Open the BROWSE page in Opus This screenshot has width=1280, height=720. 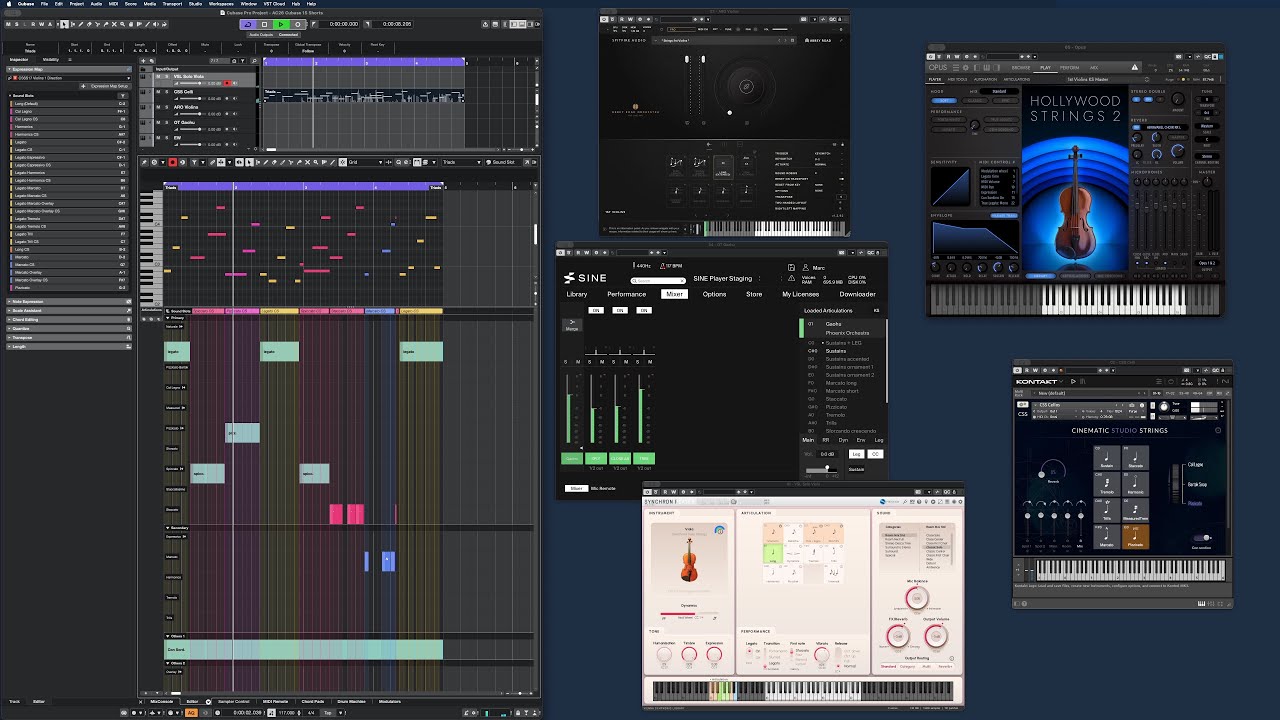tap(1022, 68)
